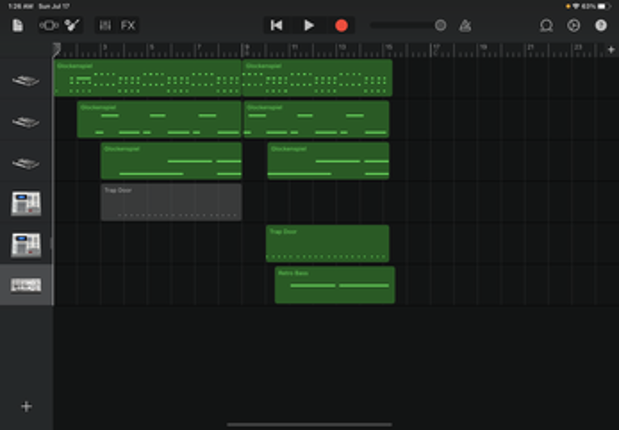Play the song
Image resolution: width=619 pixels, height=430 pixels.
pyautogui.click(x=309, y=26)
